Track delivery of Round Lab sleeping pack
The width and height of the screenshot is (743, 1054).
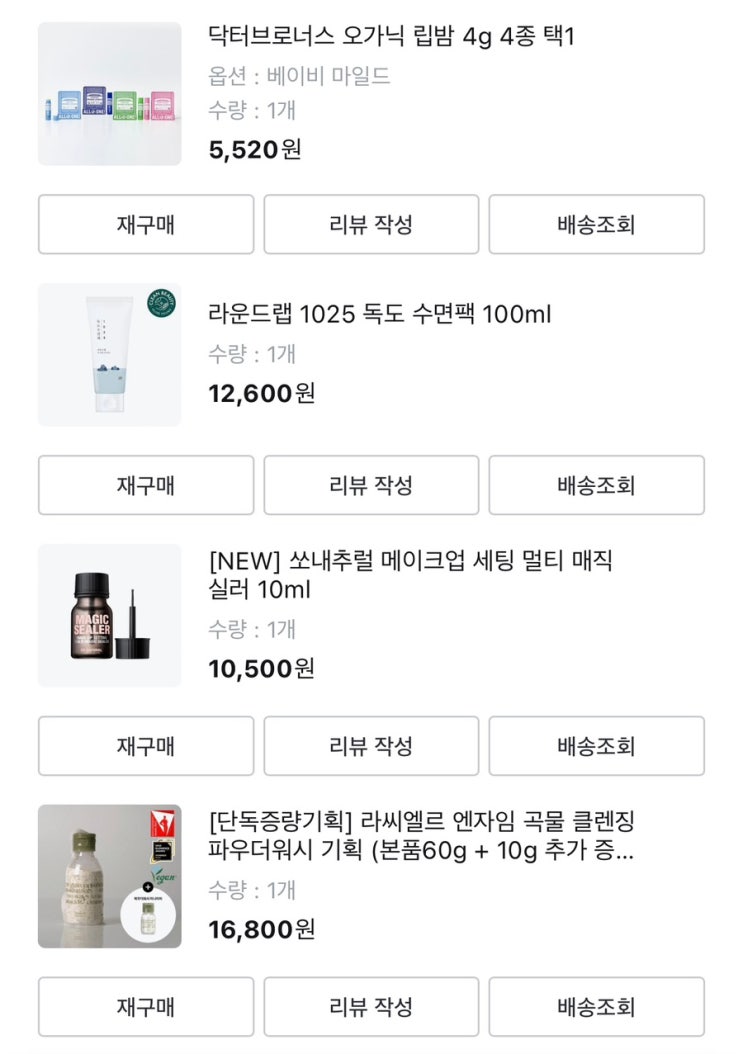tap(596, 485)
